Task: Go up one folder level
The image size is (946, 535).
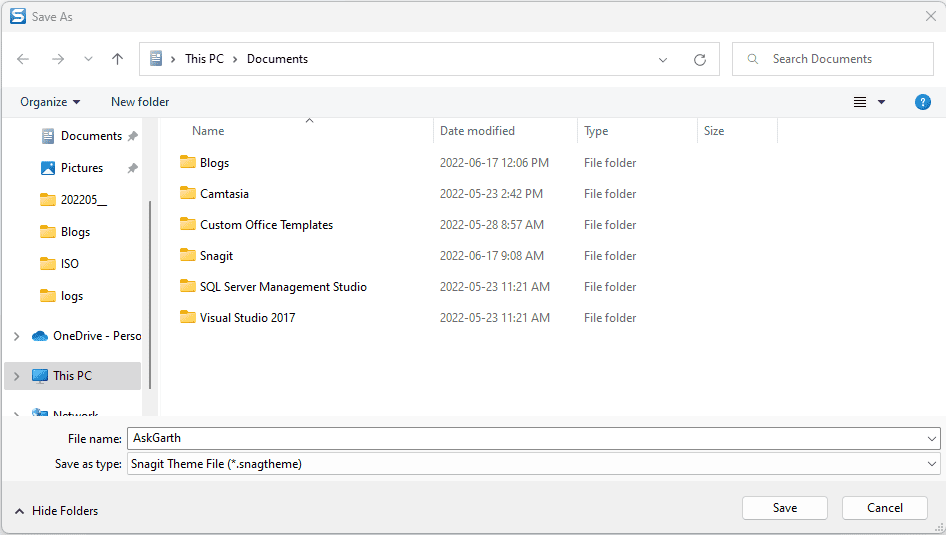Action: [118, 59]
